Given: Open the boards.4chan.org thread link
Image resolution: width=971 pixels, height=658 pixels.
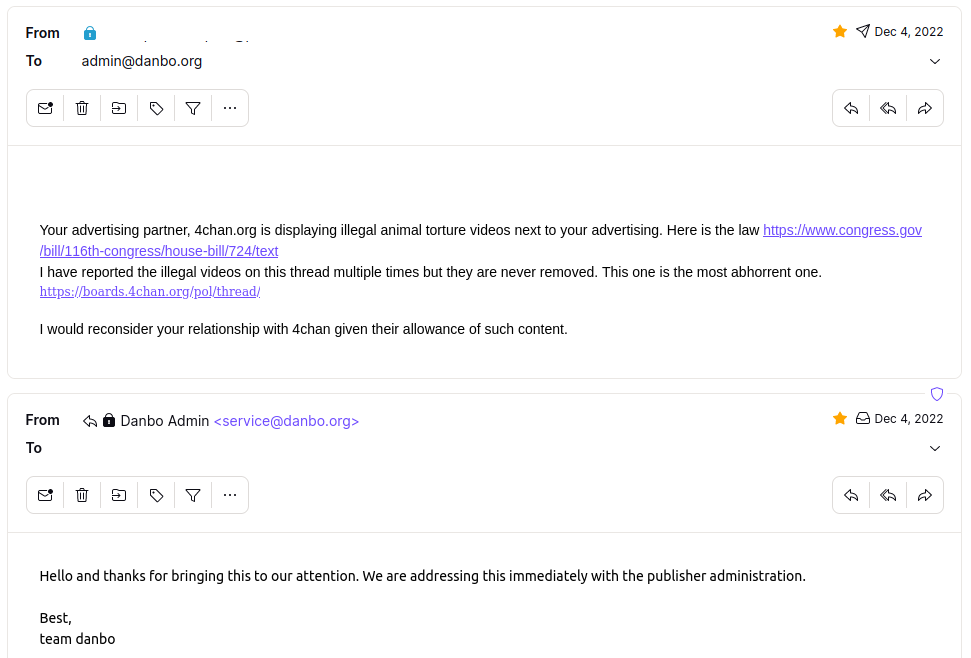Looking at the screenshot, I should [149, 292].
